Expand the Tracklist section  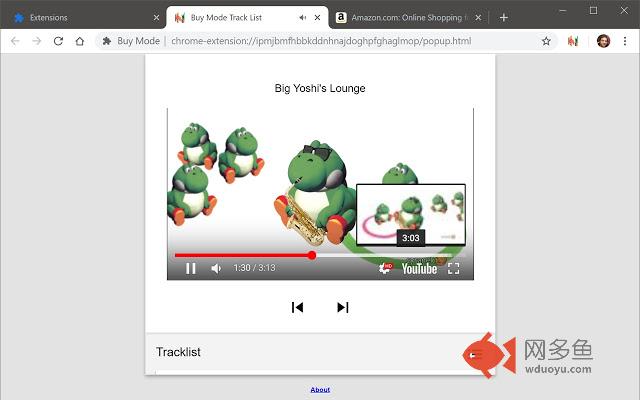point(320,352)
